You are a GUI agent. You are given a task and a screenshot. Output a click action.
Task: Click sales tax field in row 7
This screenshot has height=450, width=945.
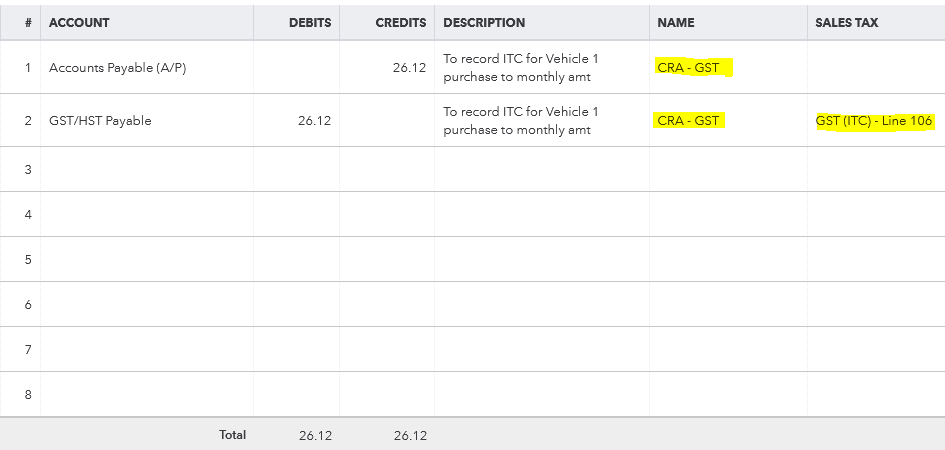(x=876, y=349)
